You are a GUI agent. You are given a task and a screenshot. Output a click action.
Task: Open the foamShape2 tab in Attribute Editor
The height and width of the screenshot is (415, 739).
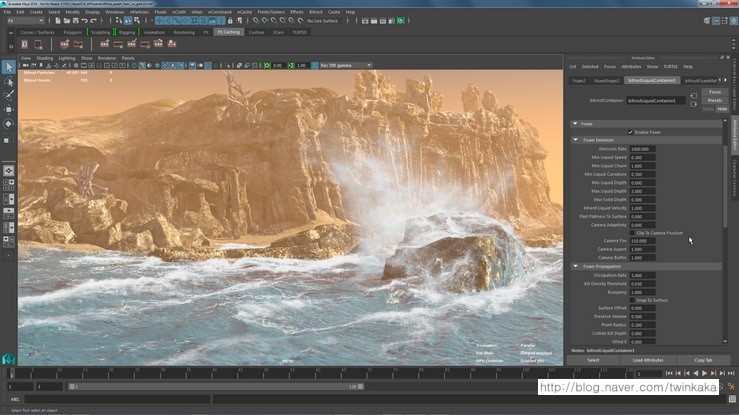(x=607, y=81)
